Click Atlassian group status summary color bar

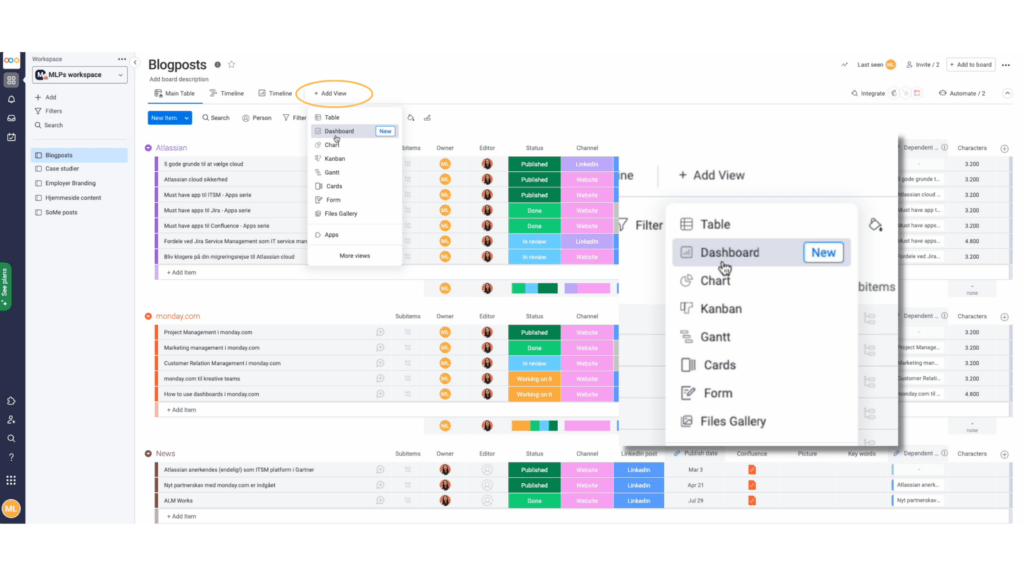[534, 288]
